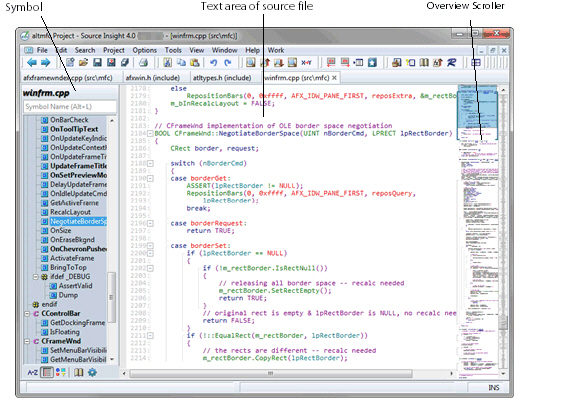Switch to the afxwin.h (include) tab
This screenshot has width=561, height=406.
pos(153,78)
